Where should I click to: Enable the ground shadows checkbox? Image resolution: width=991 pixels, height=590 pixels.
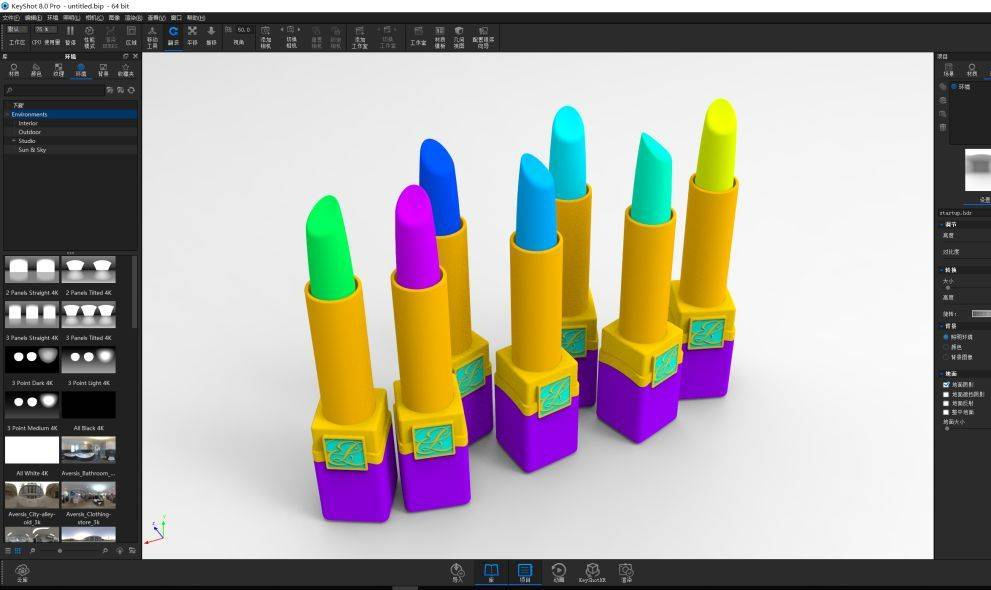coord(946,384)
